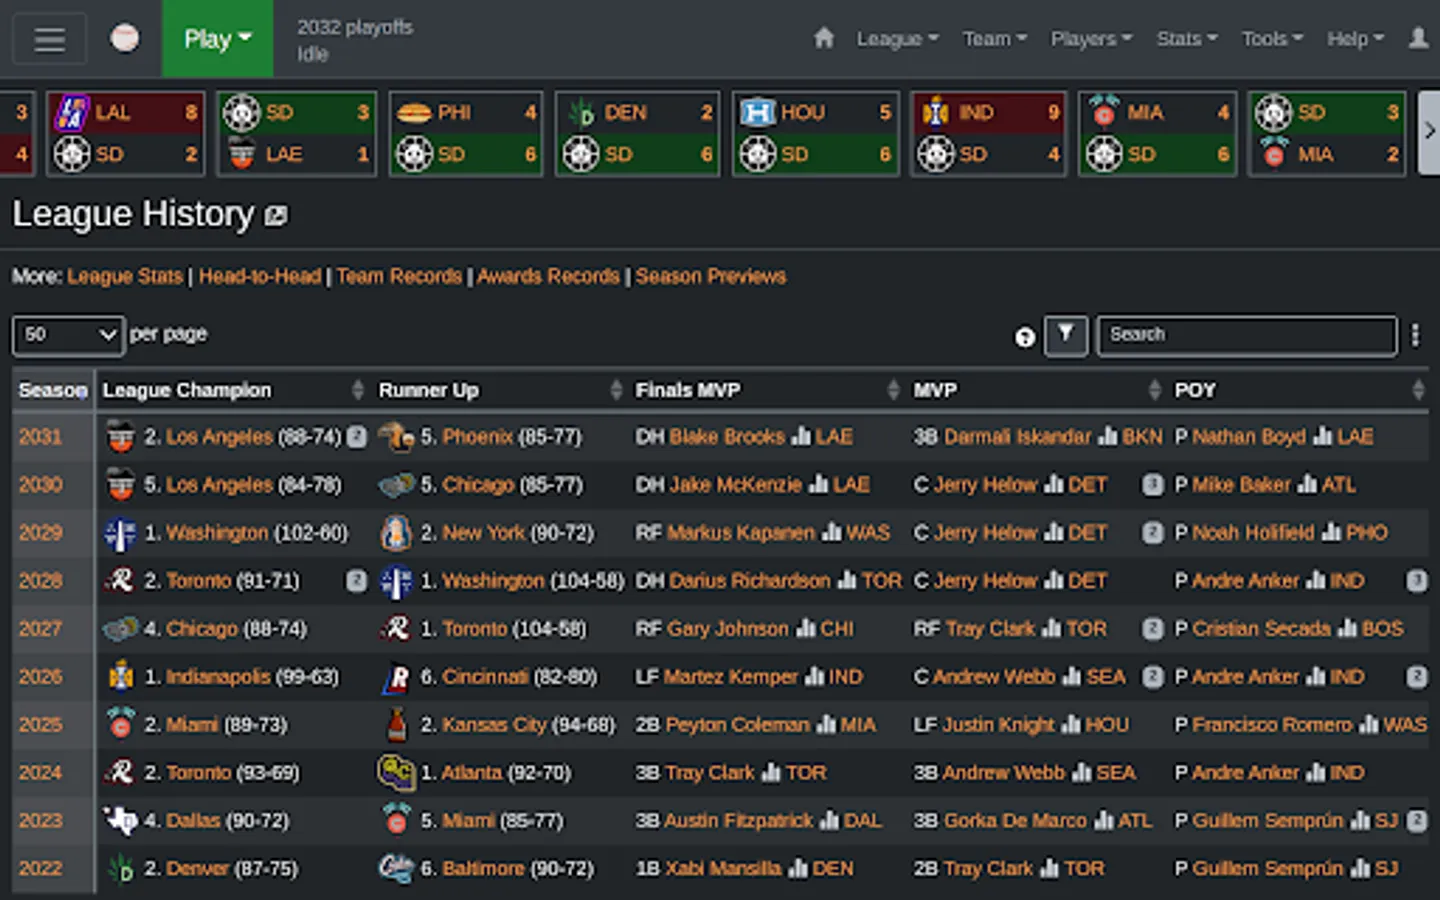Open Markus Kapanen stats bar-chart icon

pos(832,533)
